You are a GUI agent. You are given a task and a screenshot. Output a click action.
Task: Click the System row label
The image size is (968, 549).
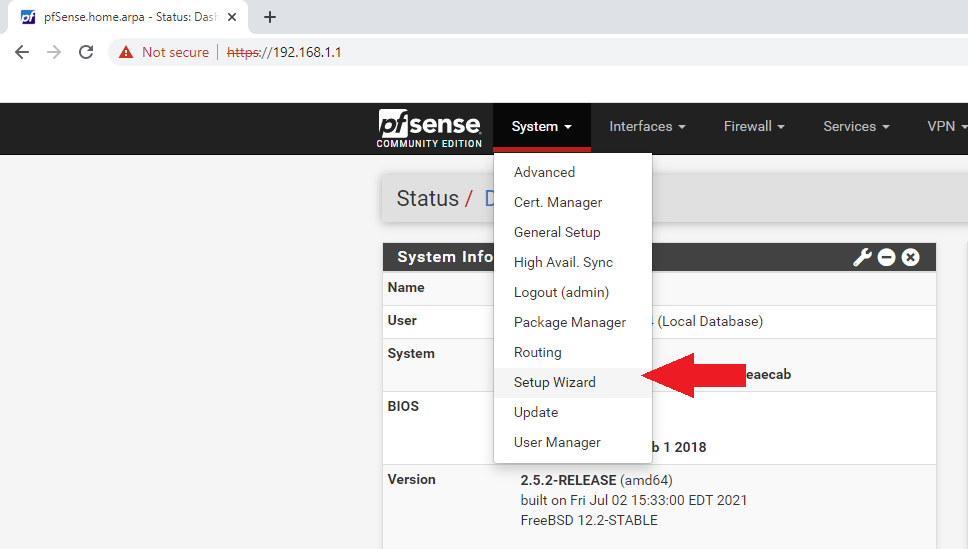click(x=411, y=353)
